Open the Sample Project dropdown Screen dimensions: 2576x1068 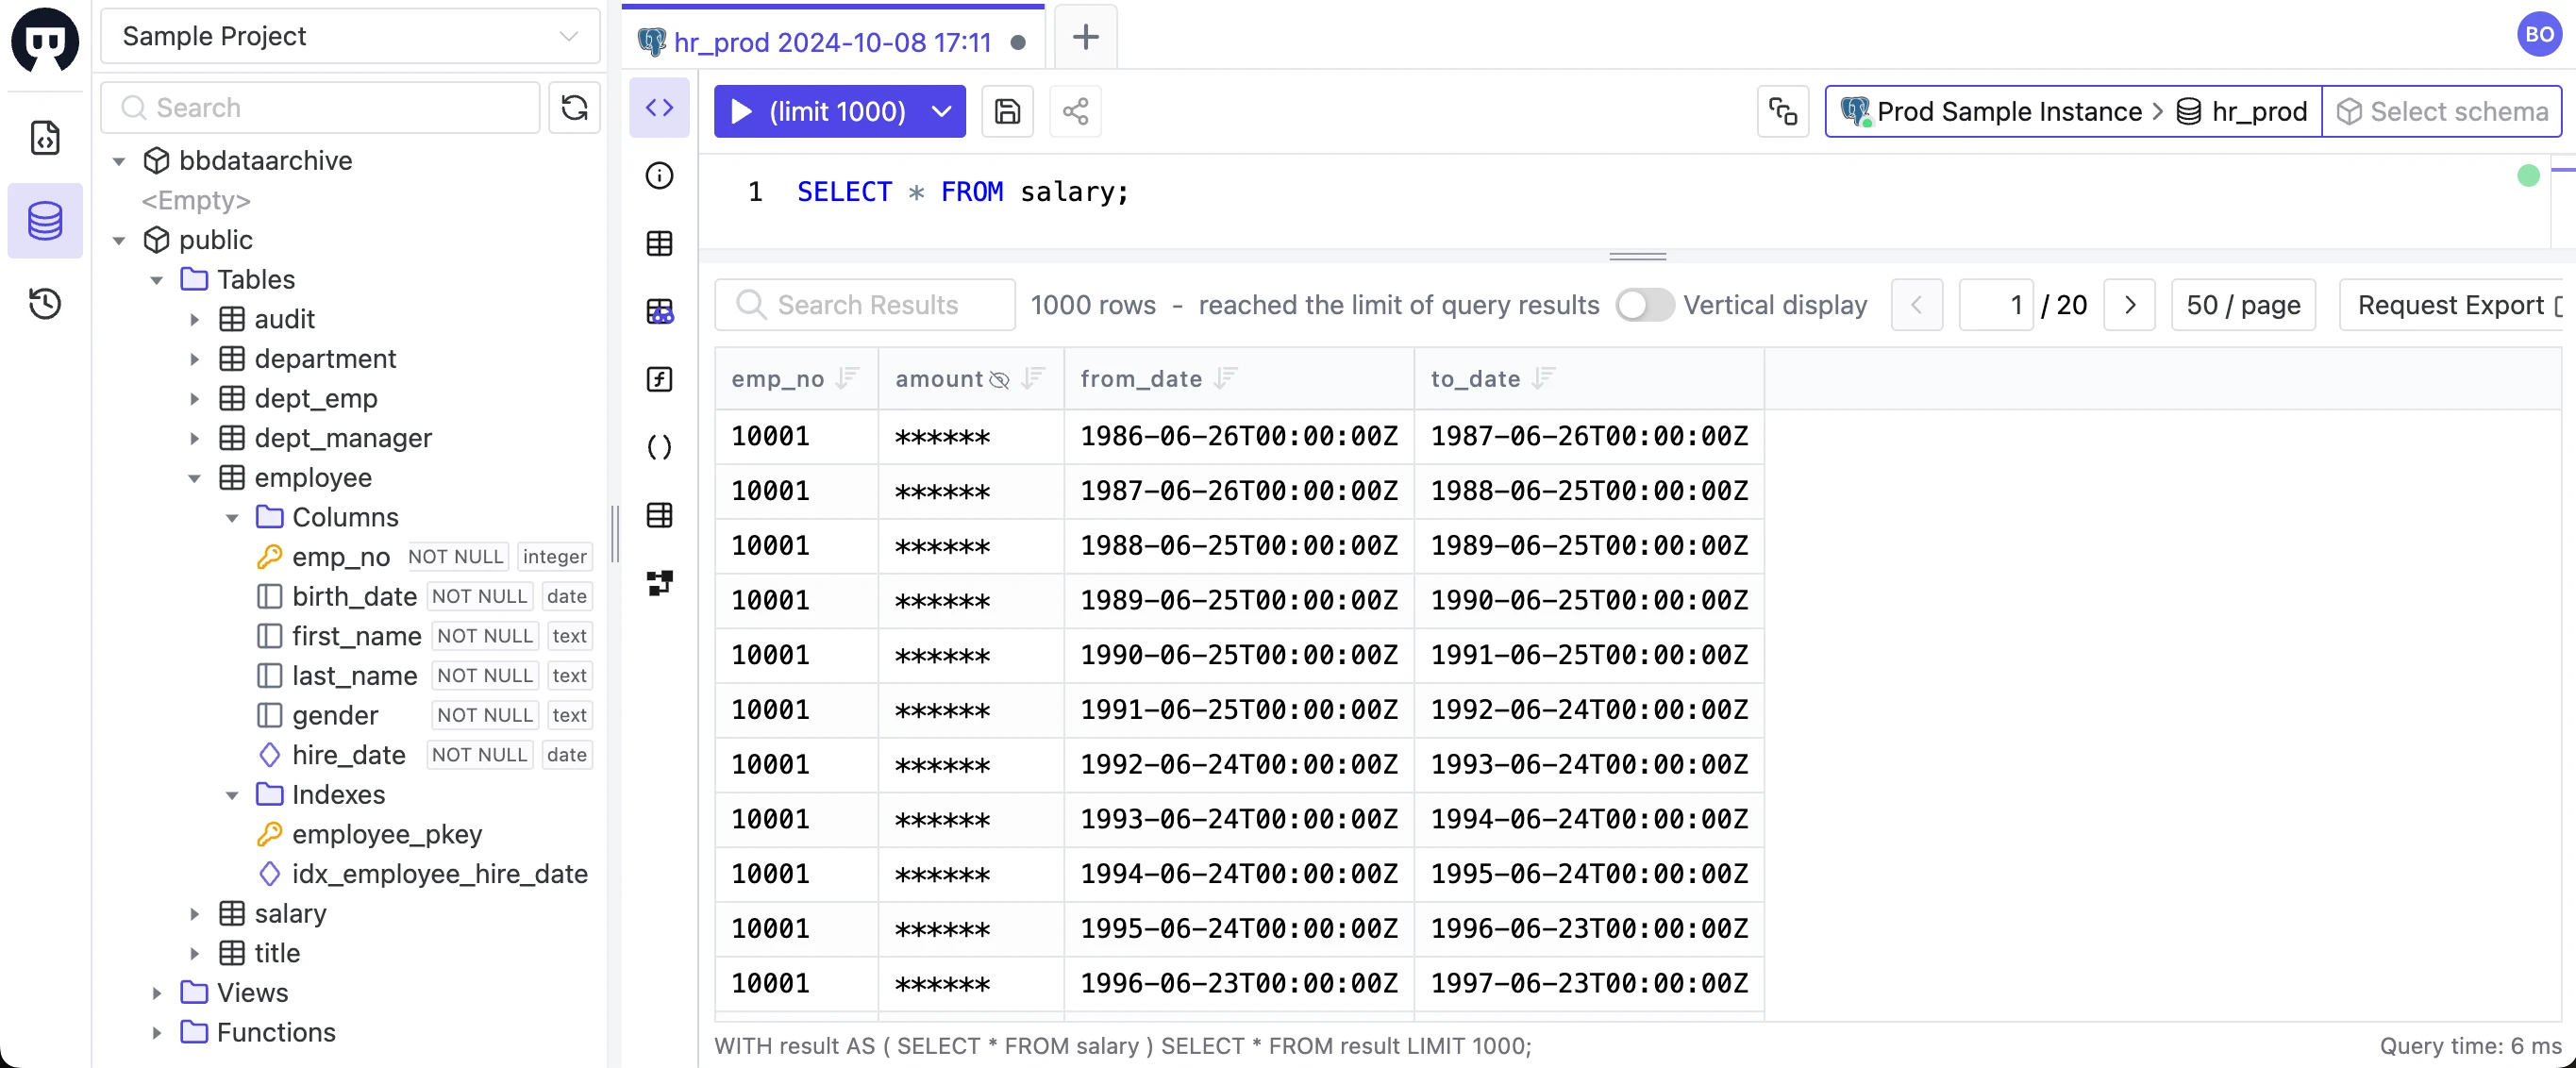pos(350,36)
